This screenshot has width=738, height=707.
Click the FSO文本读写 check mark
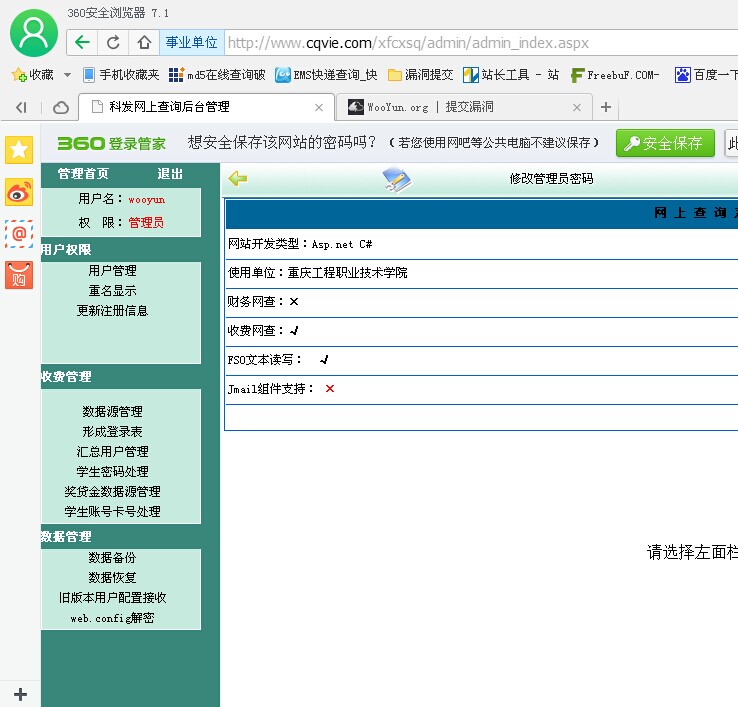tap(324, 360)
